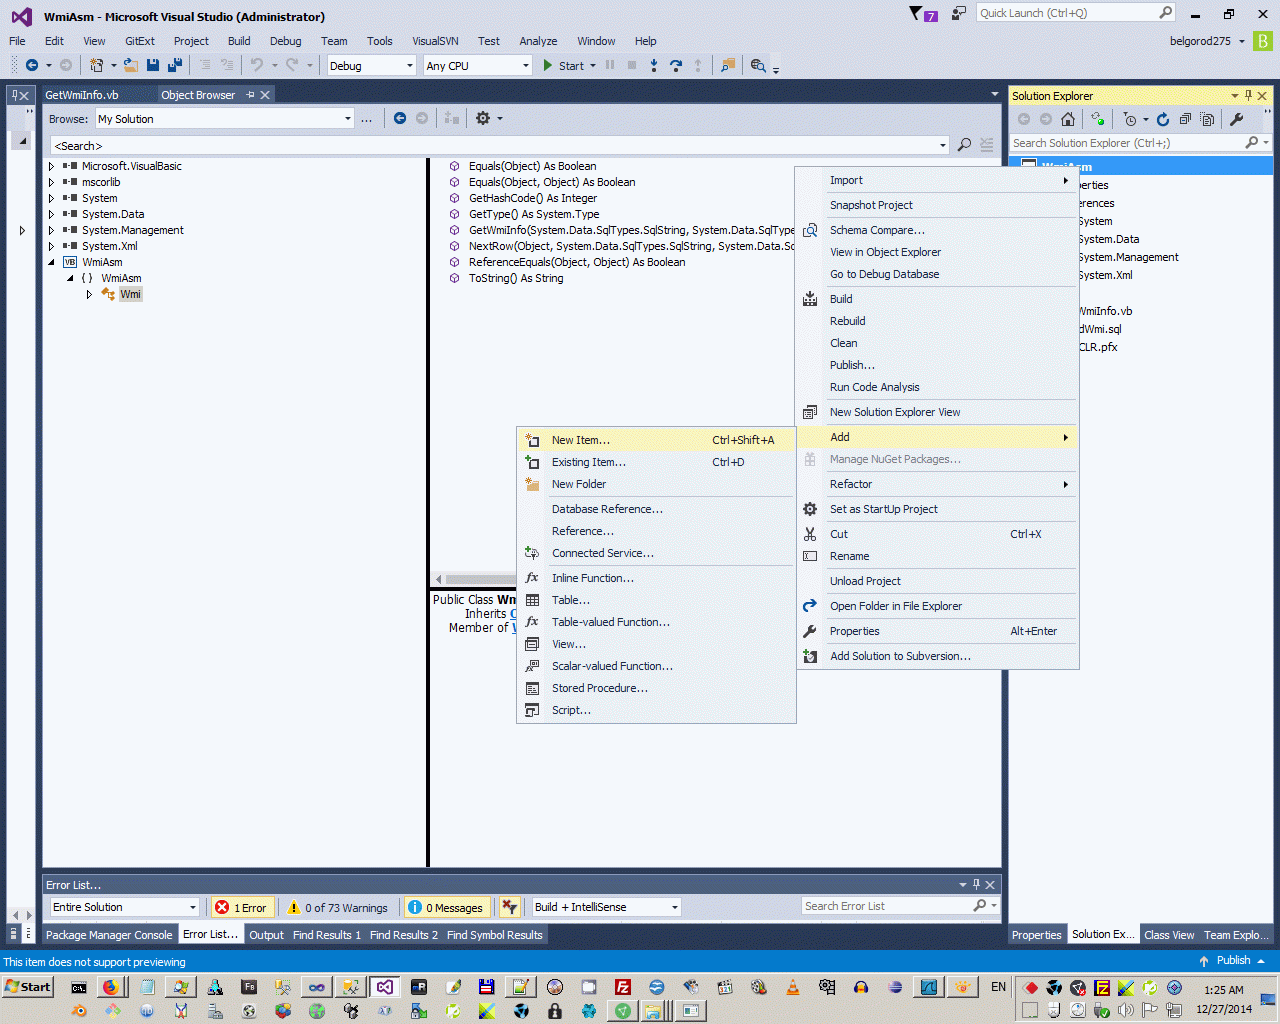Open Properties wrench in Solution Explorer toolbar
The image size is (1280, 1024).
coord(1237,119)
